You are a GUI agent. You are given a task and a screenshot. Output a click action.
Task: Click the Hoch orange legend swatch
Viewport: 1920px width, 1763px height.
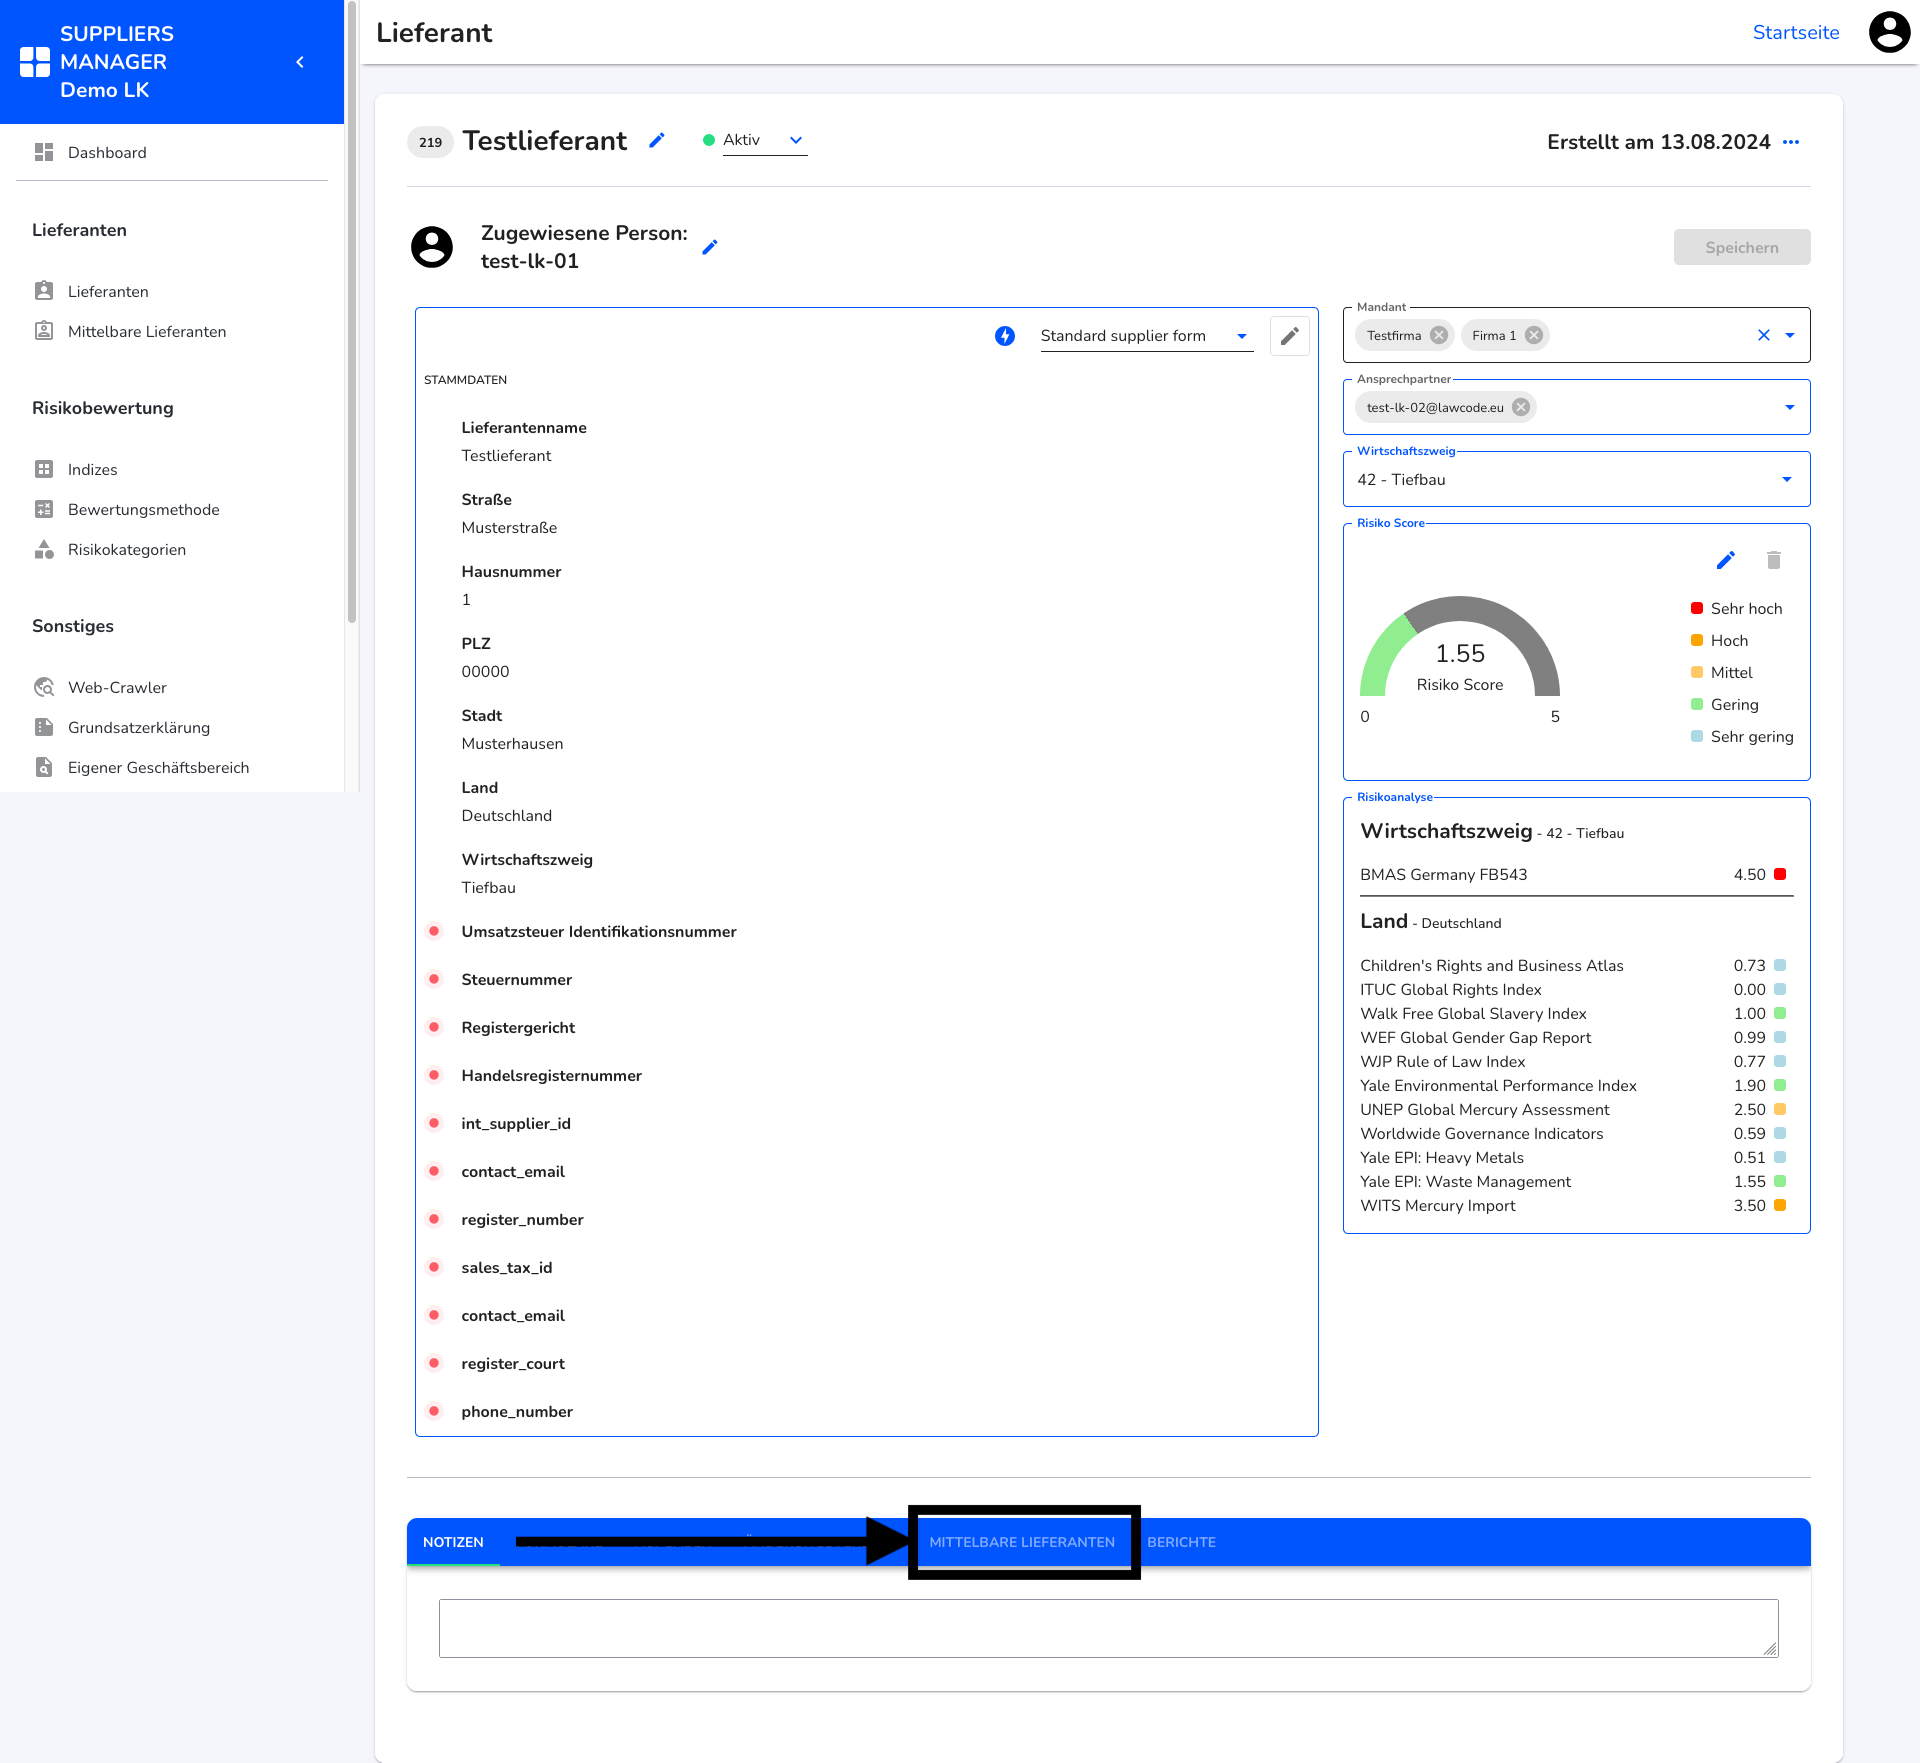coord(1697,640)
